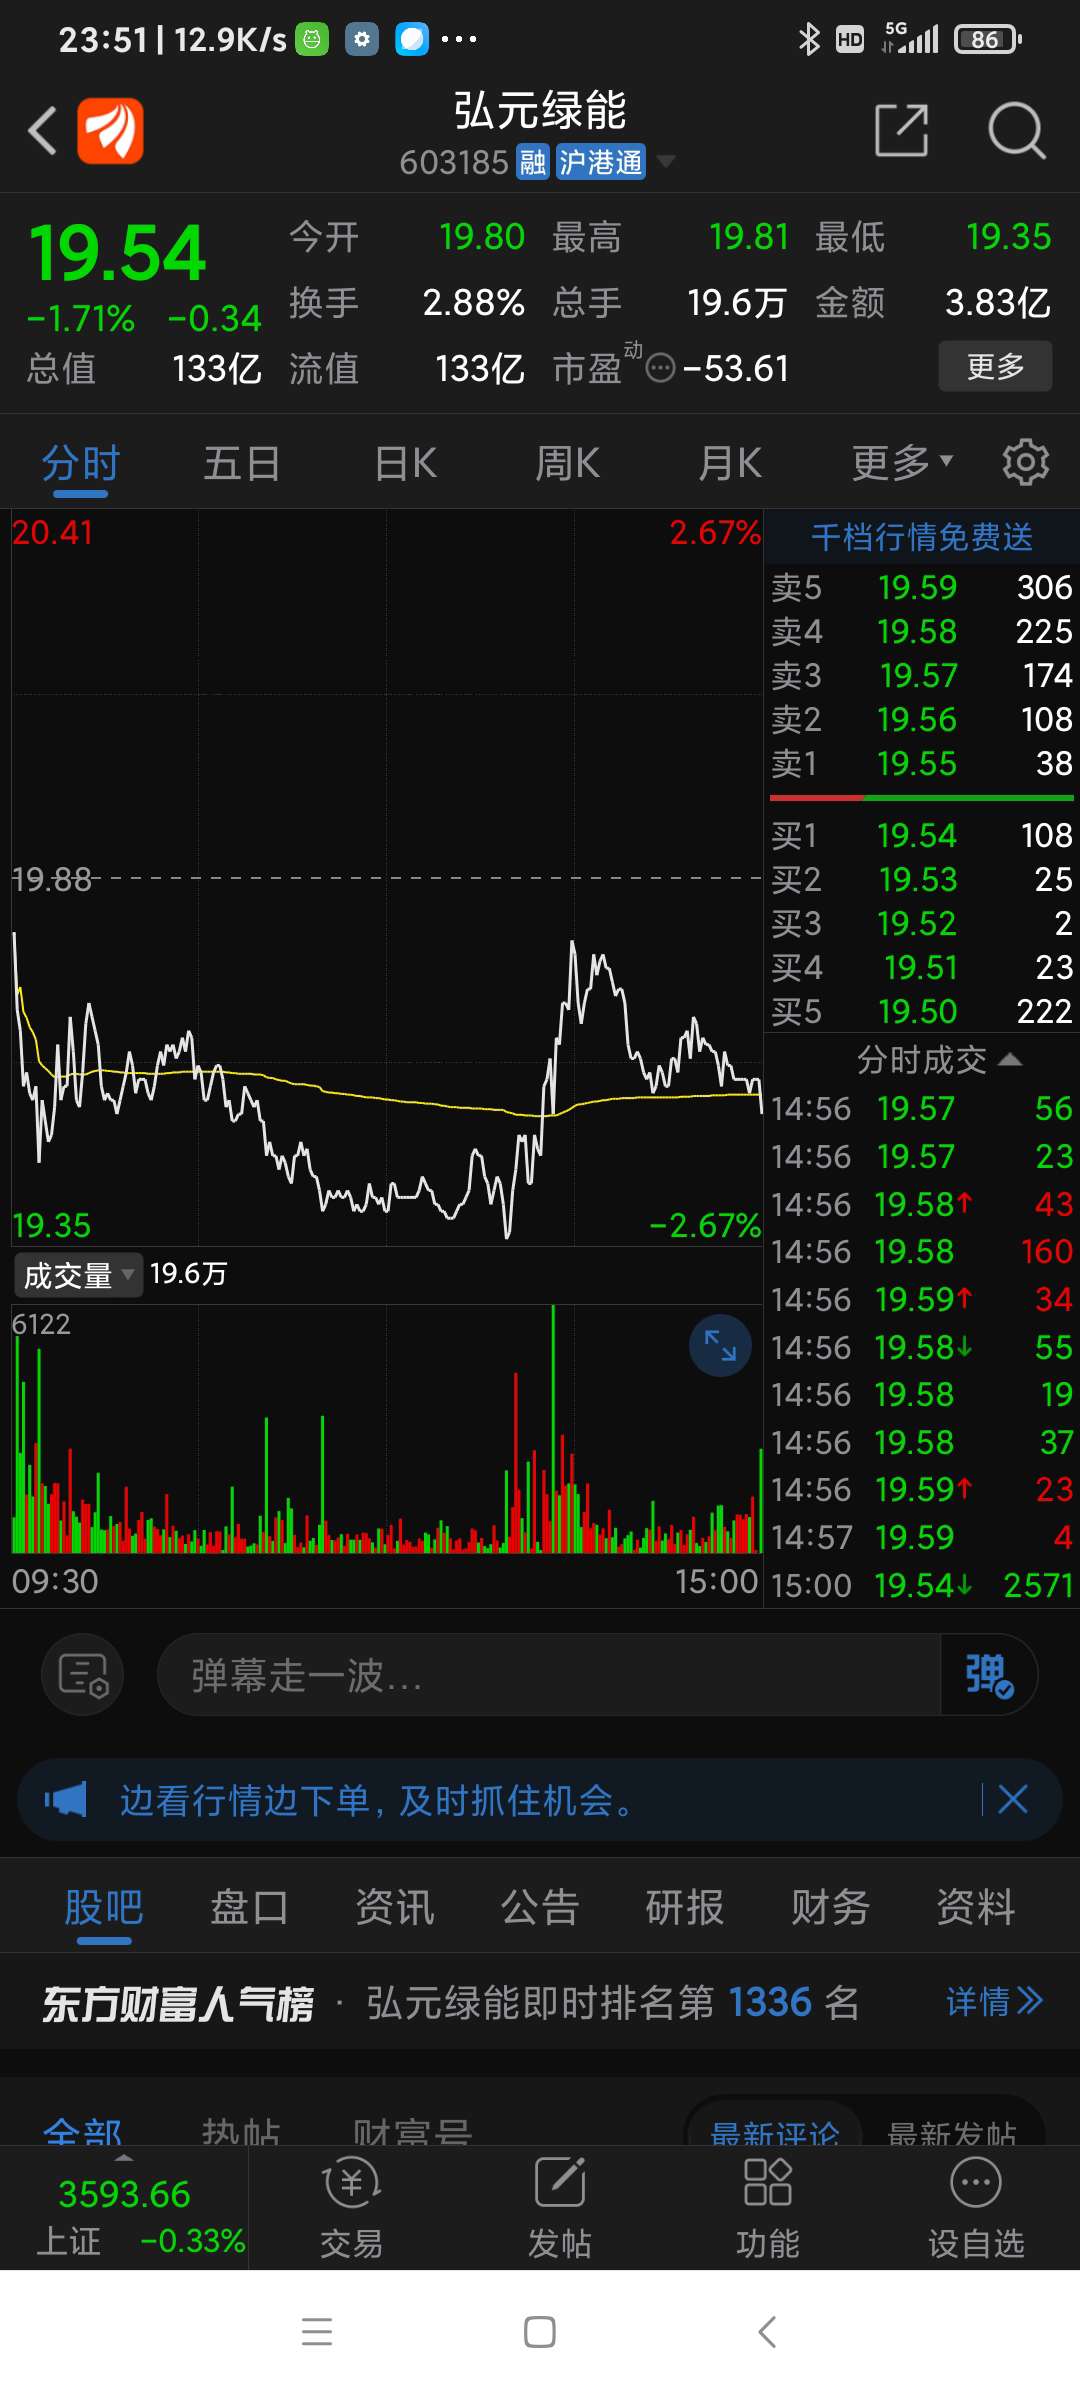The width and height of the screenshot is (1080, 2400).
Task: Open the search magnifier icon
Action: click(1016, 130)
